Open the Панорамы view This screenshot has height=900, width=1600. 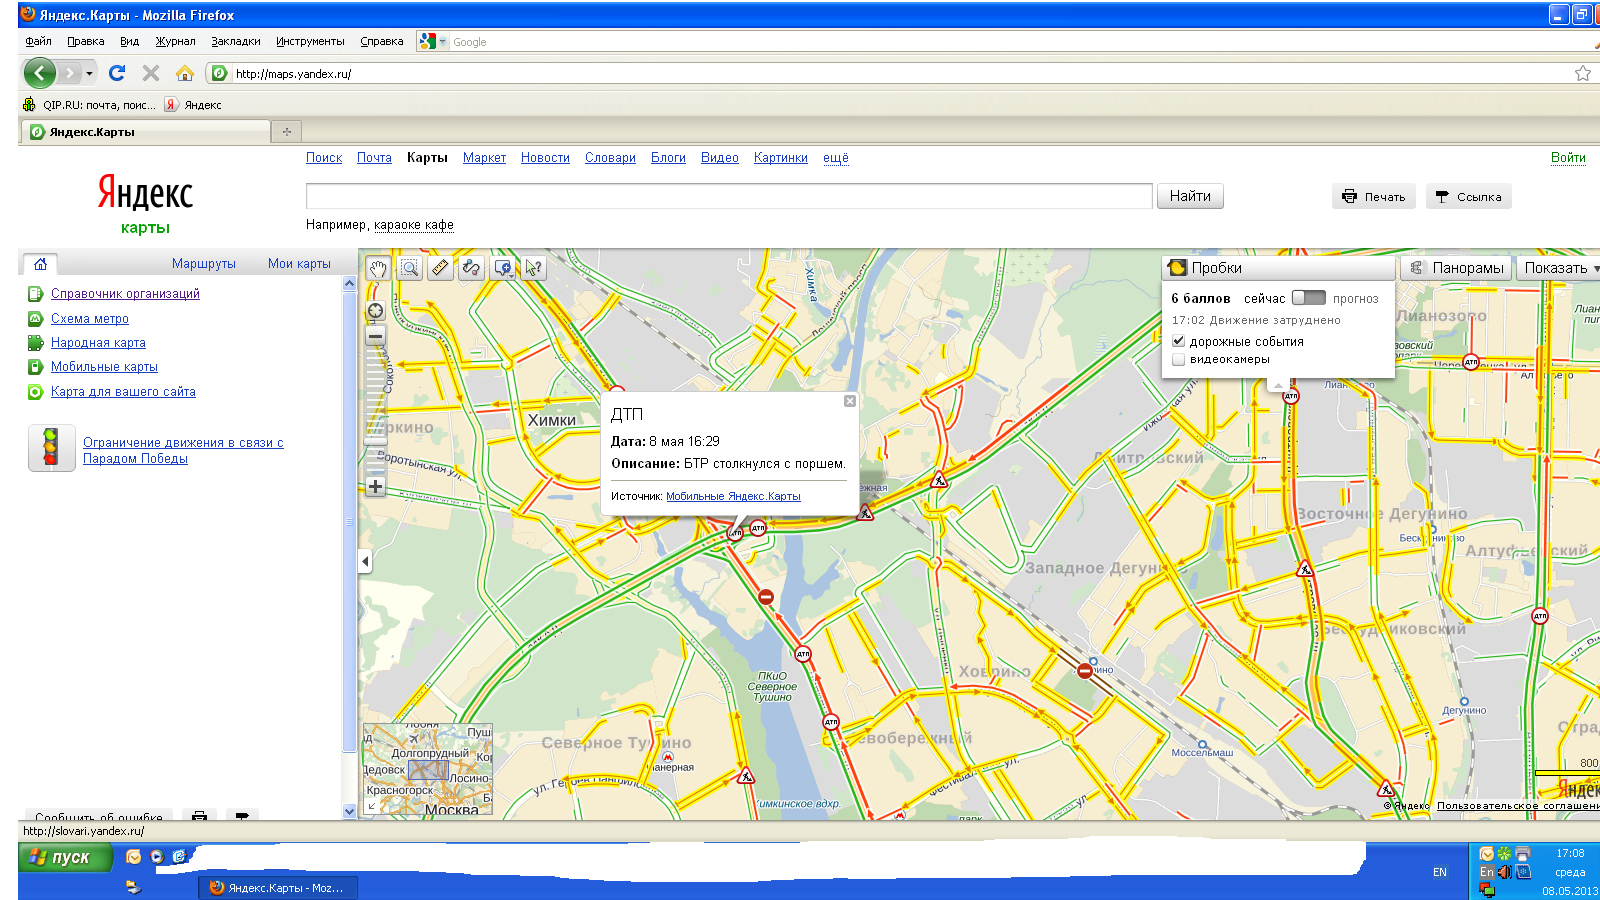coord(1456,268)
